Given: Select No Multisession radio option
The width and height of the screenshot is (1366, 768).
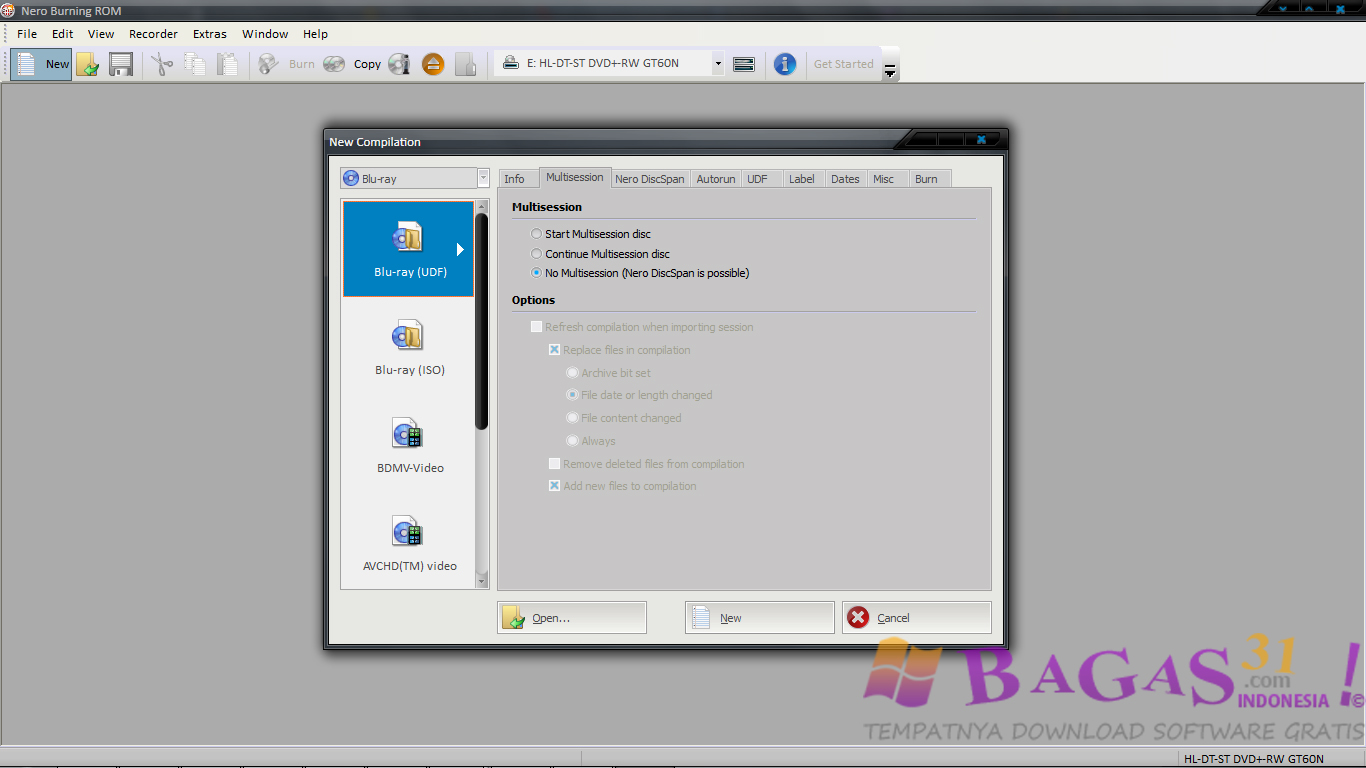Looking at the screenshot, I should (537, 273).
